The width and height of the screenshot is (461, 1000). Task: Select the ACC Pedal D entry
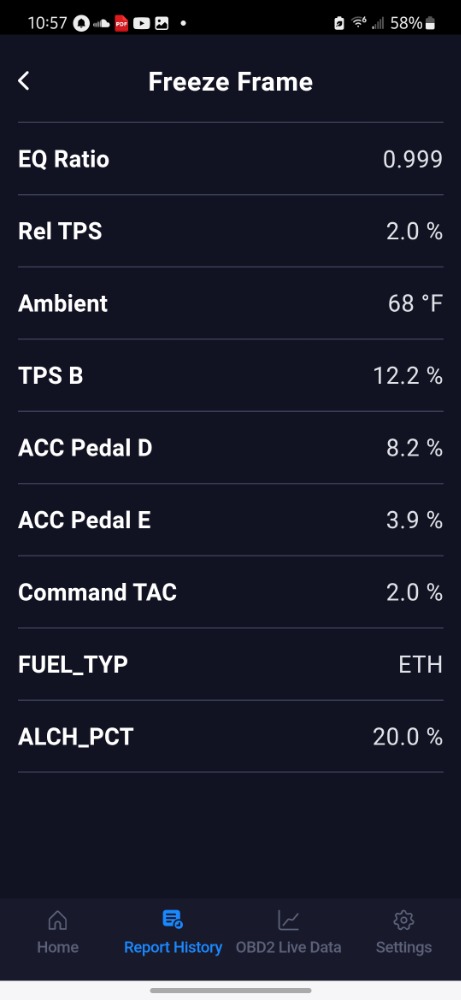[230, 448]
